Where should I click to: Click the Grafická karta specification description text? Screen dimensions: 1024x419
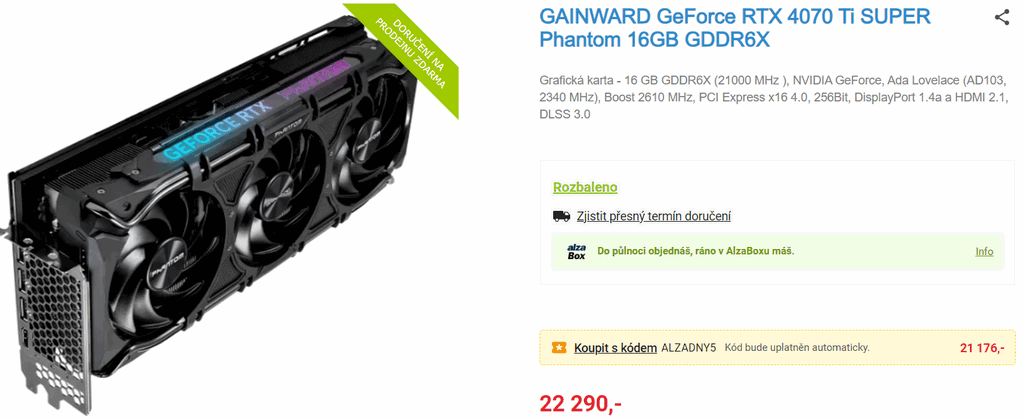[x=774, y=98]
